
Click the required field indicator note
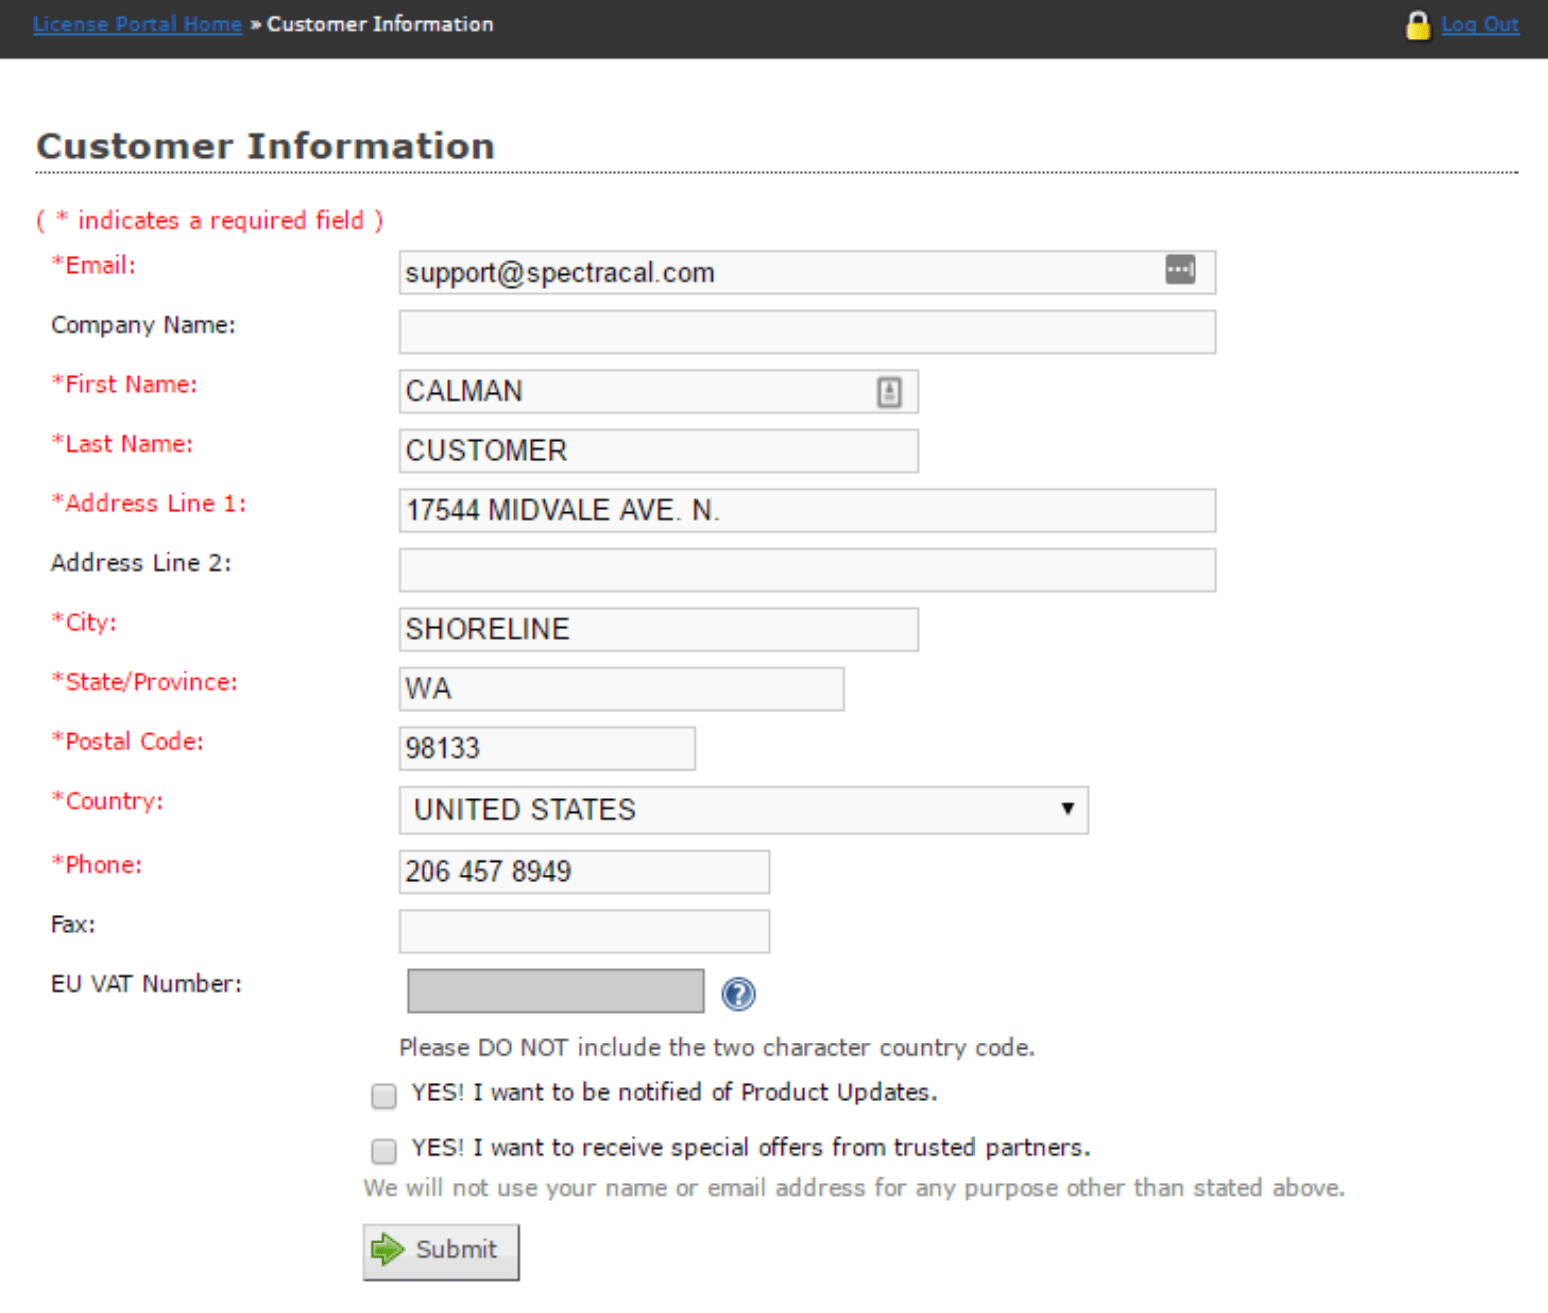point(210,220)
